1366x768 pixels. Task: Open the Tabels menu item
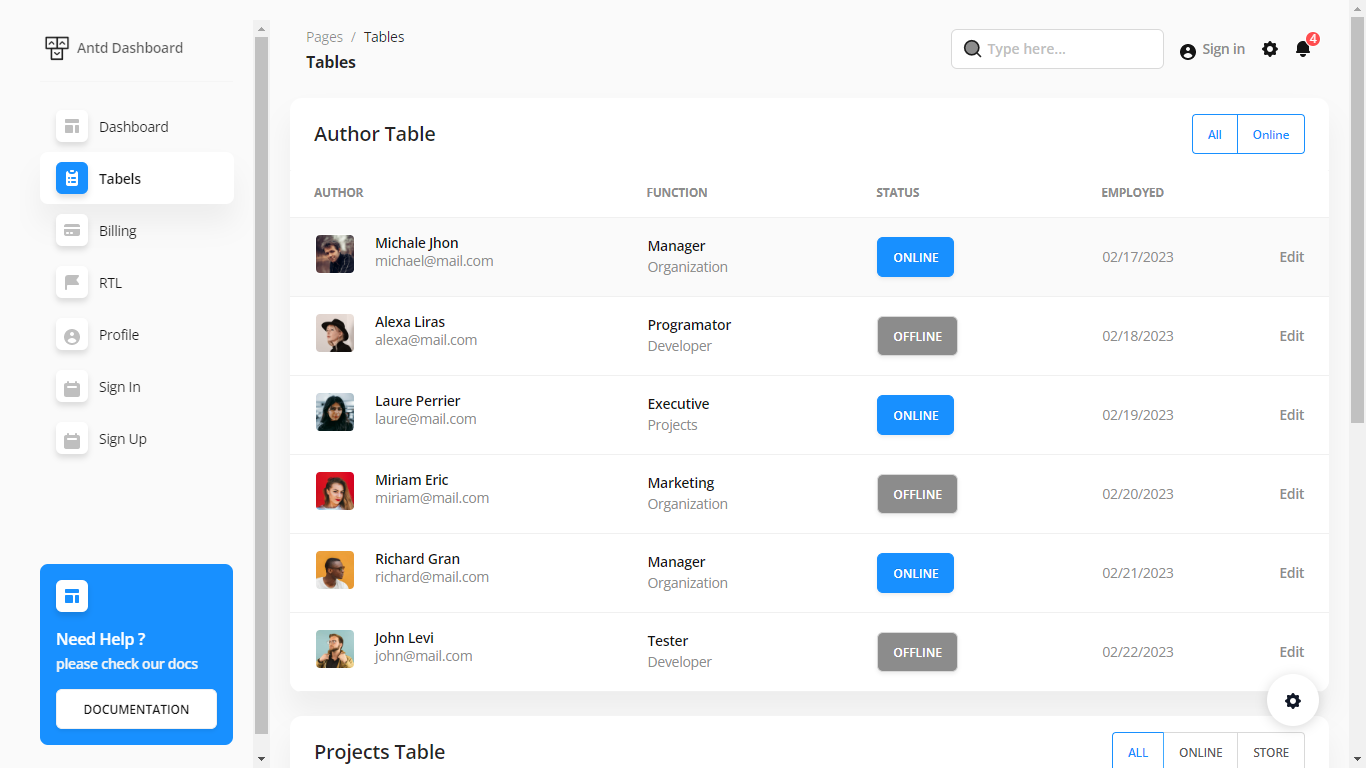coord(137,179)
